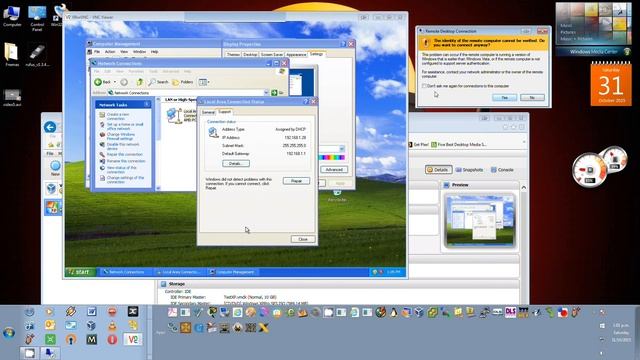Select Support tab in Connection Status

click(224, 111)
